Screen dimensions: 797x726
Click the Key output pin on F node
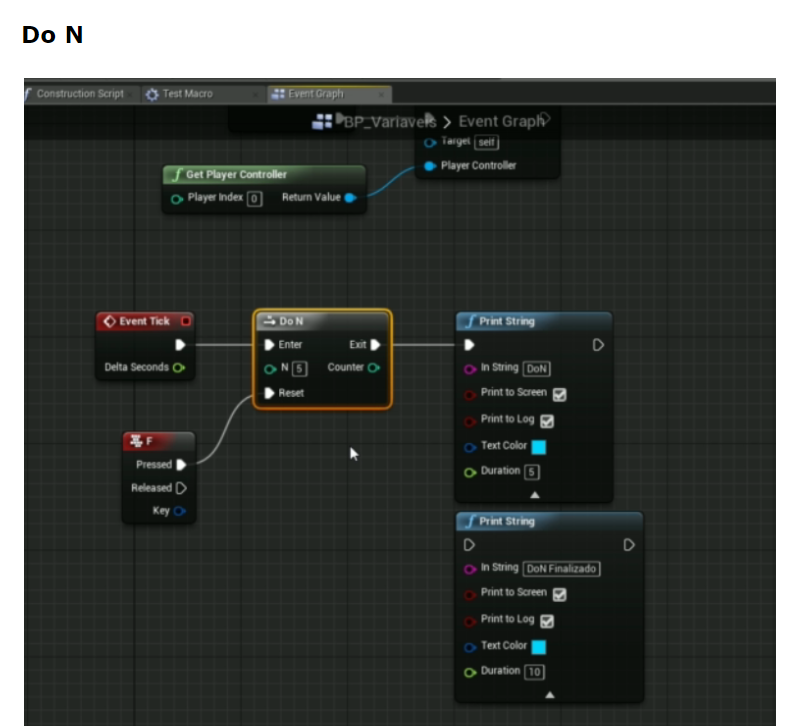(x=179, y=511)
